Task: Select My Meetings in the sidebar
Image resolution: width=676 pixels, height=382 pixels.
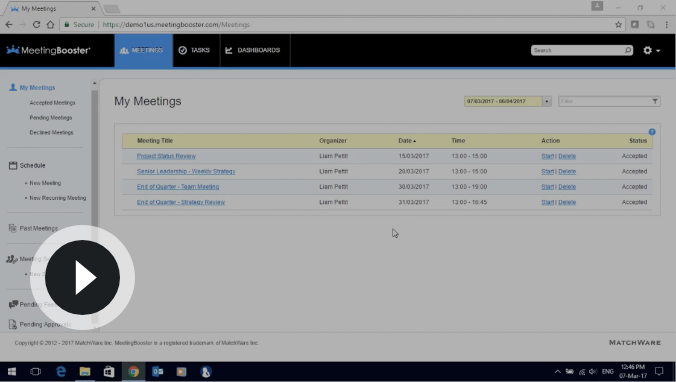Action: click(x=37, y=88)
